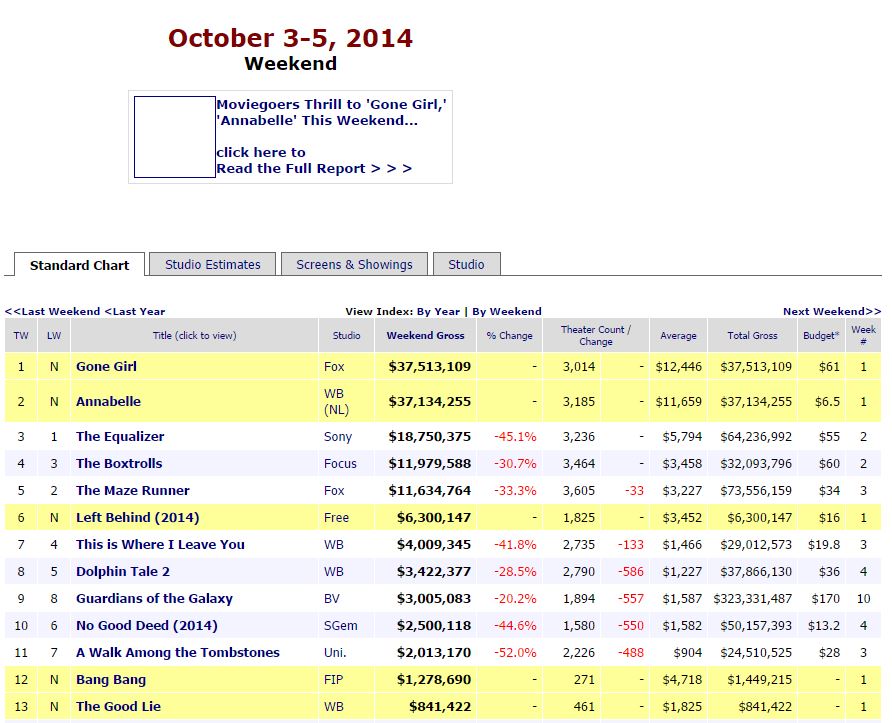892x723 pixels.
Task: Read the Full Report link
Action: 314,168
